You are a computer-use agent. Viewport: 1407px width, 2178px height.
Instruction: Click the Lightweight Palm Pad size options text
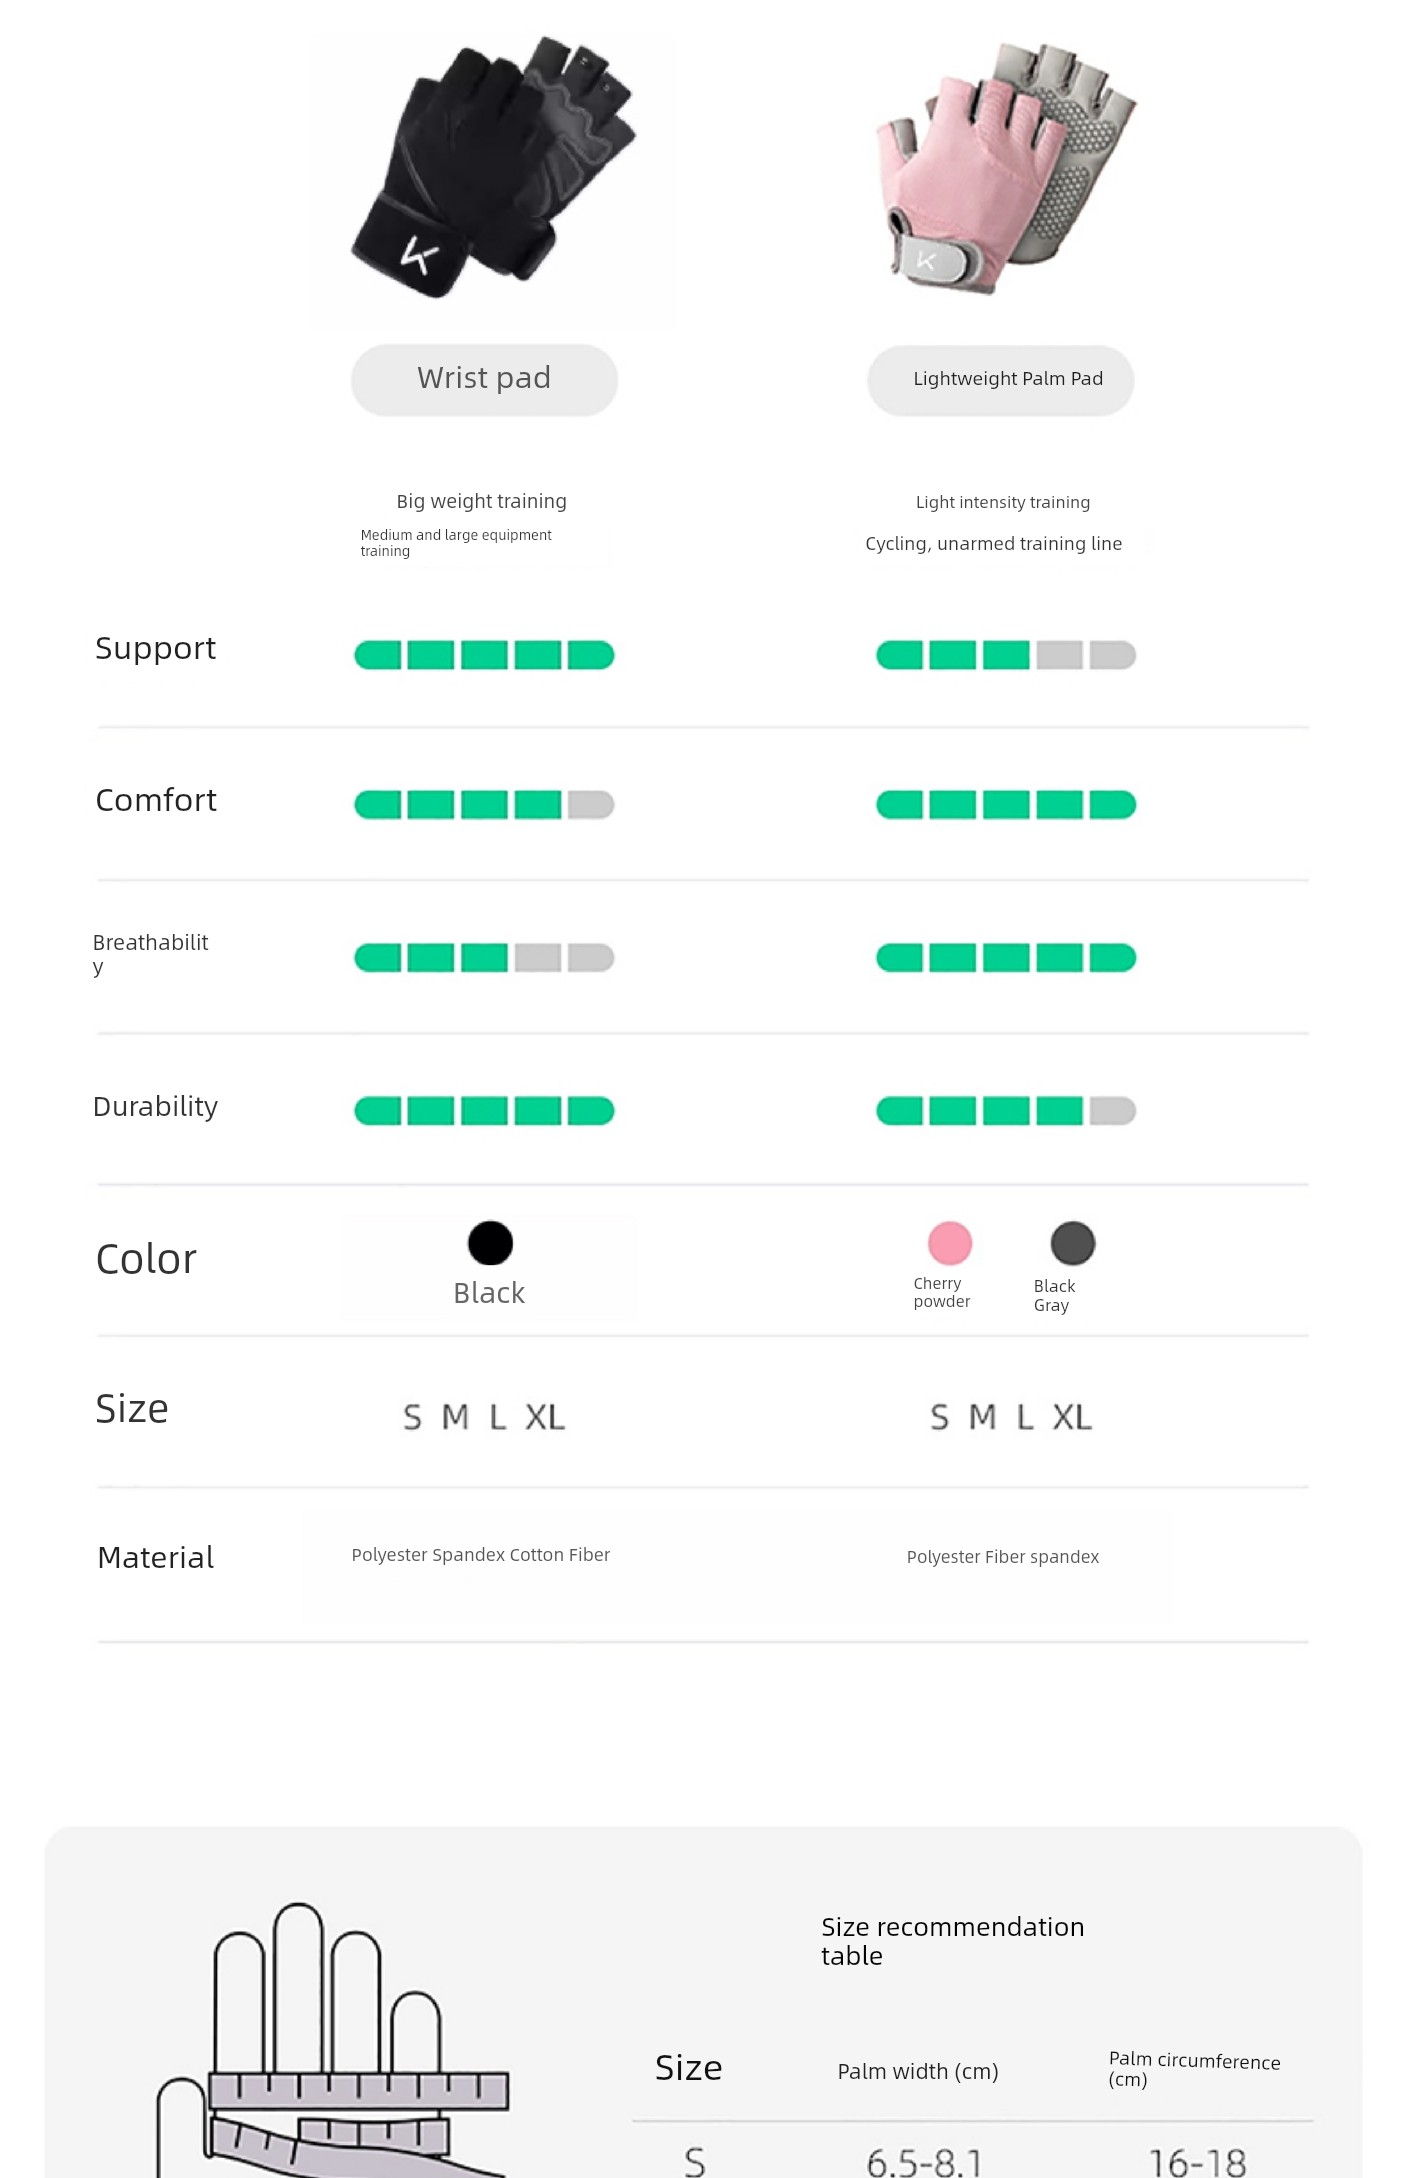1011,1417
